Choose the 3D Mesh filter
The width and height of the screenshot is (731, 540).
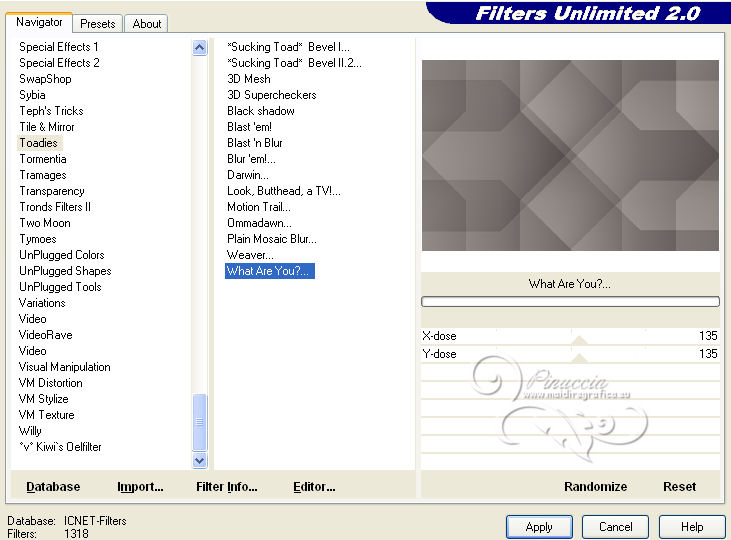[248, 79]
